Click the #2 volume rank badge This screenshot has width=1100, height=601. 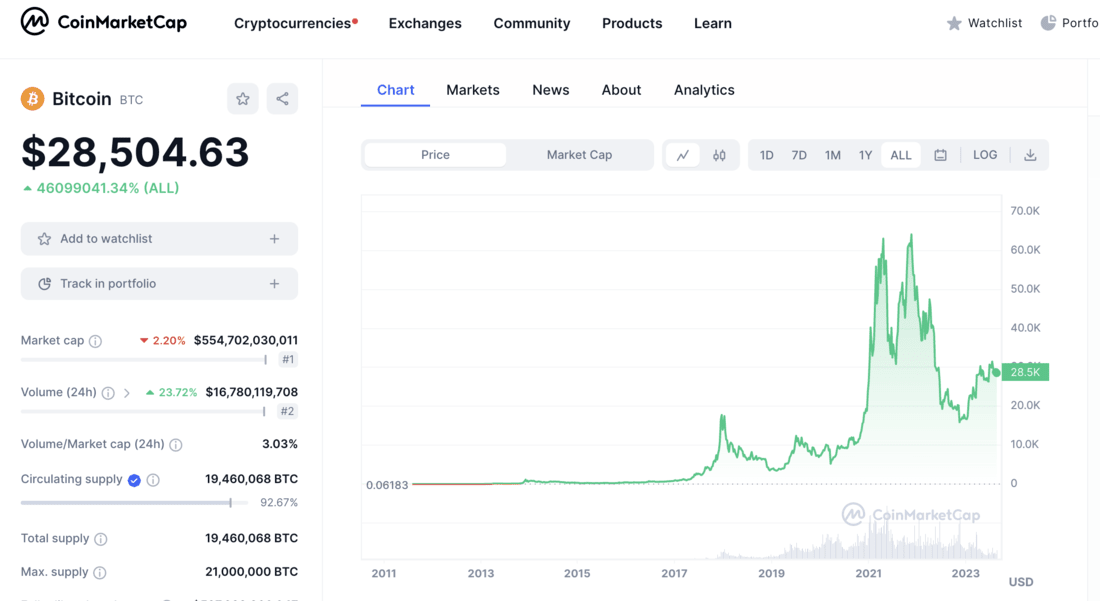[287, 412]
